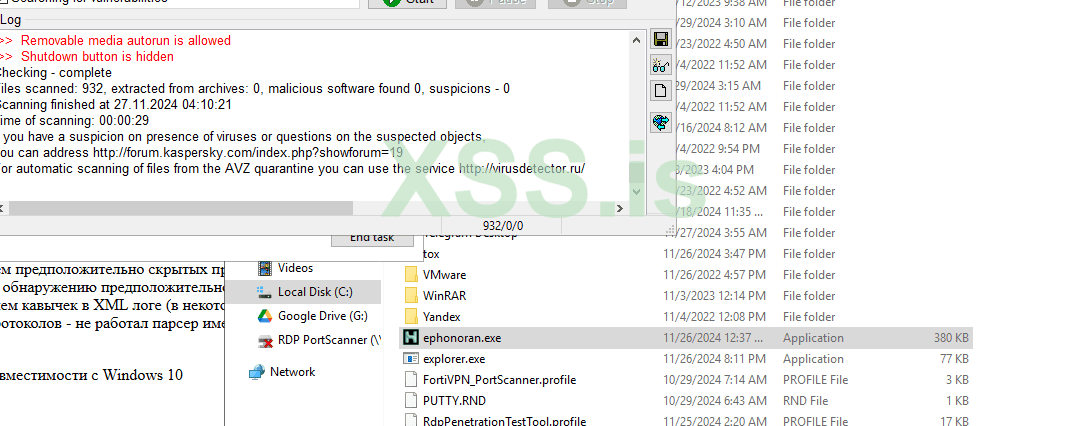Viewport: 1087px width, 426px height.
Task: Click the forum.kaspersky.com URL in the log
Action: point(247,153)
